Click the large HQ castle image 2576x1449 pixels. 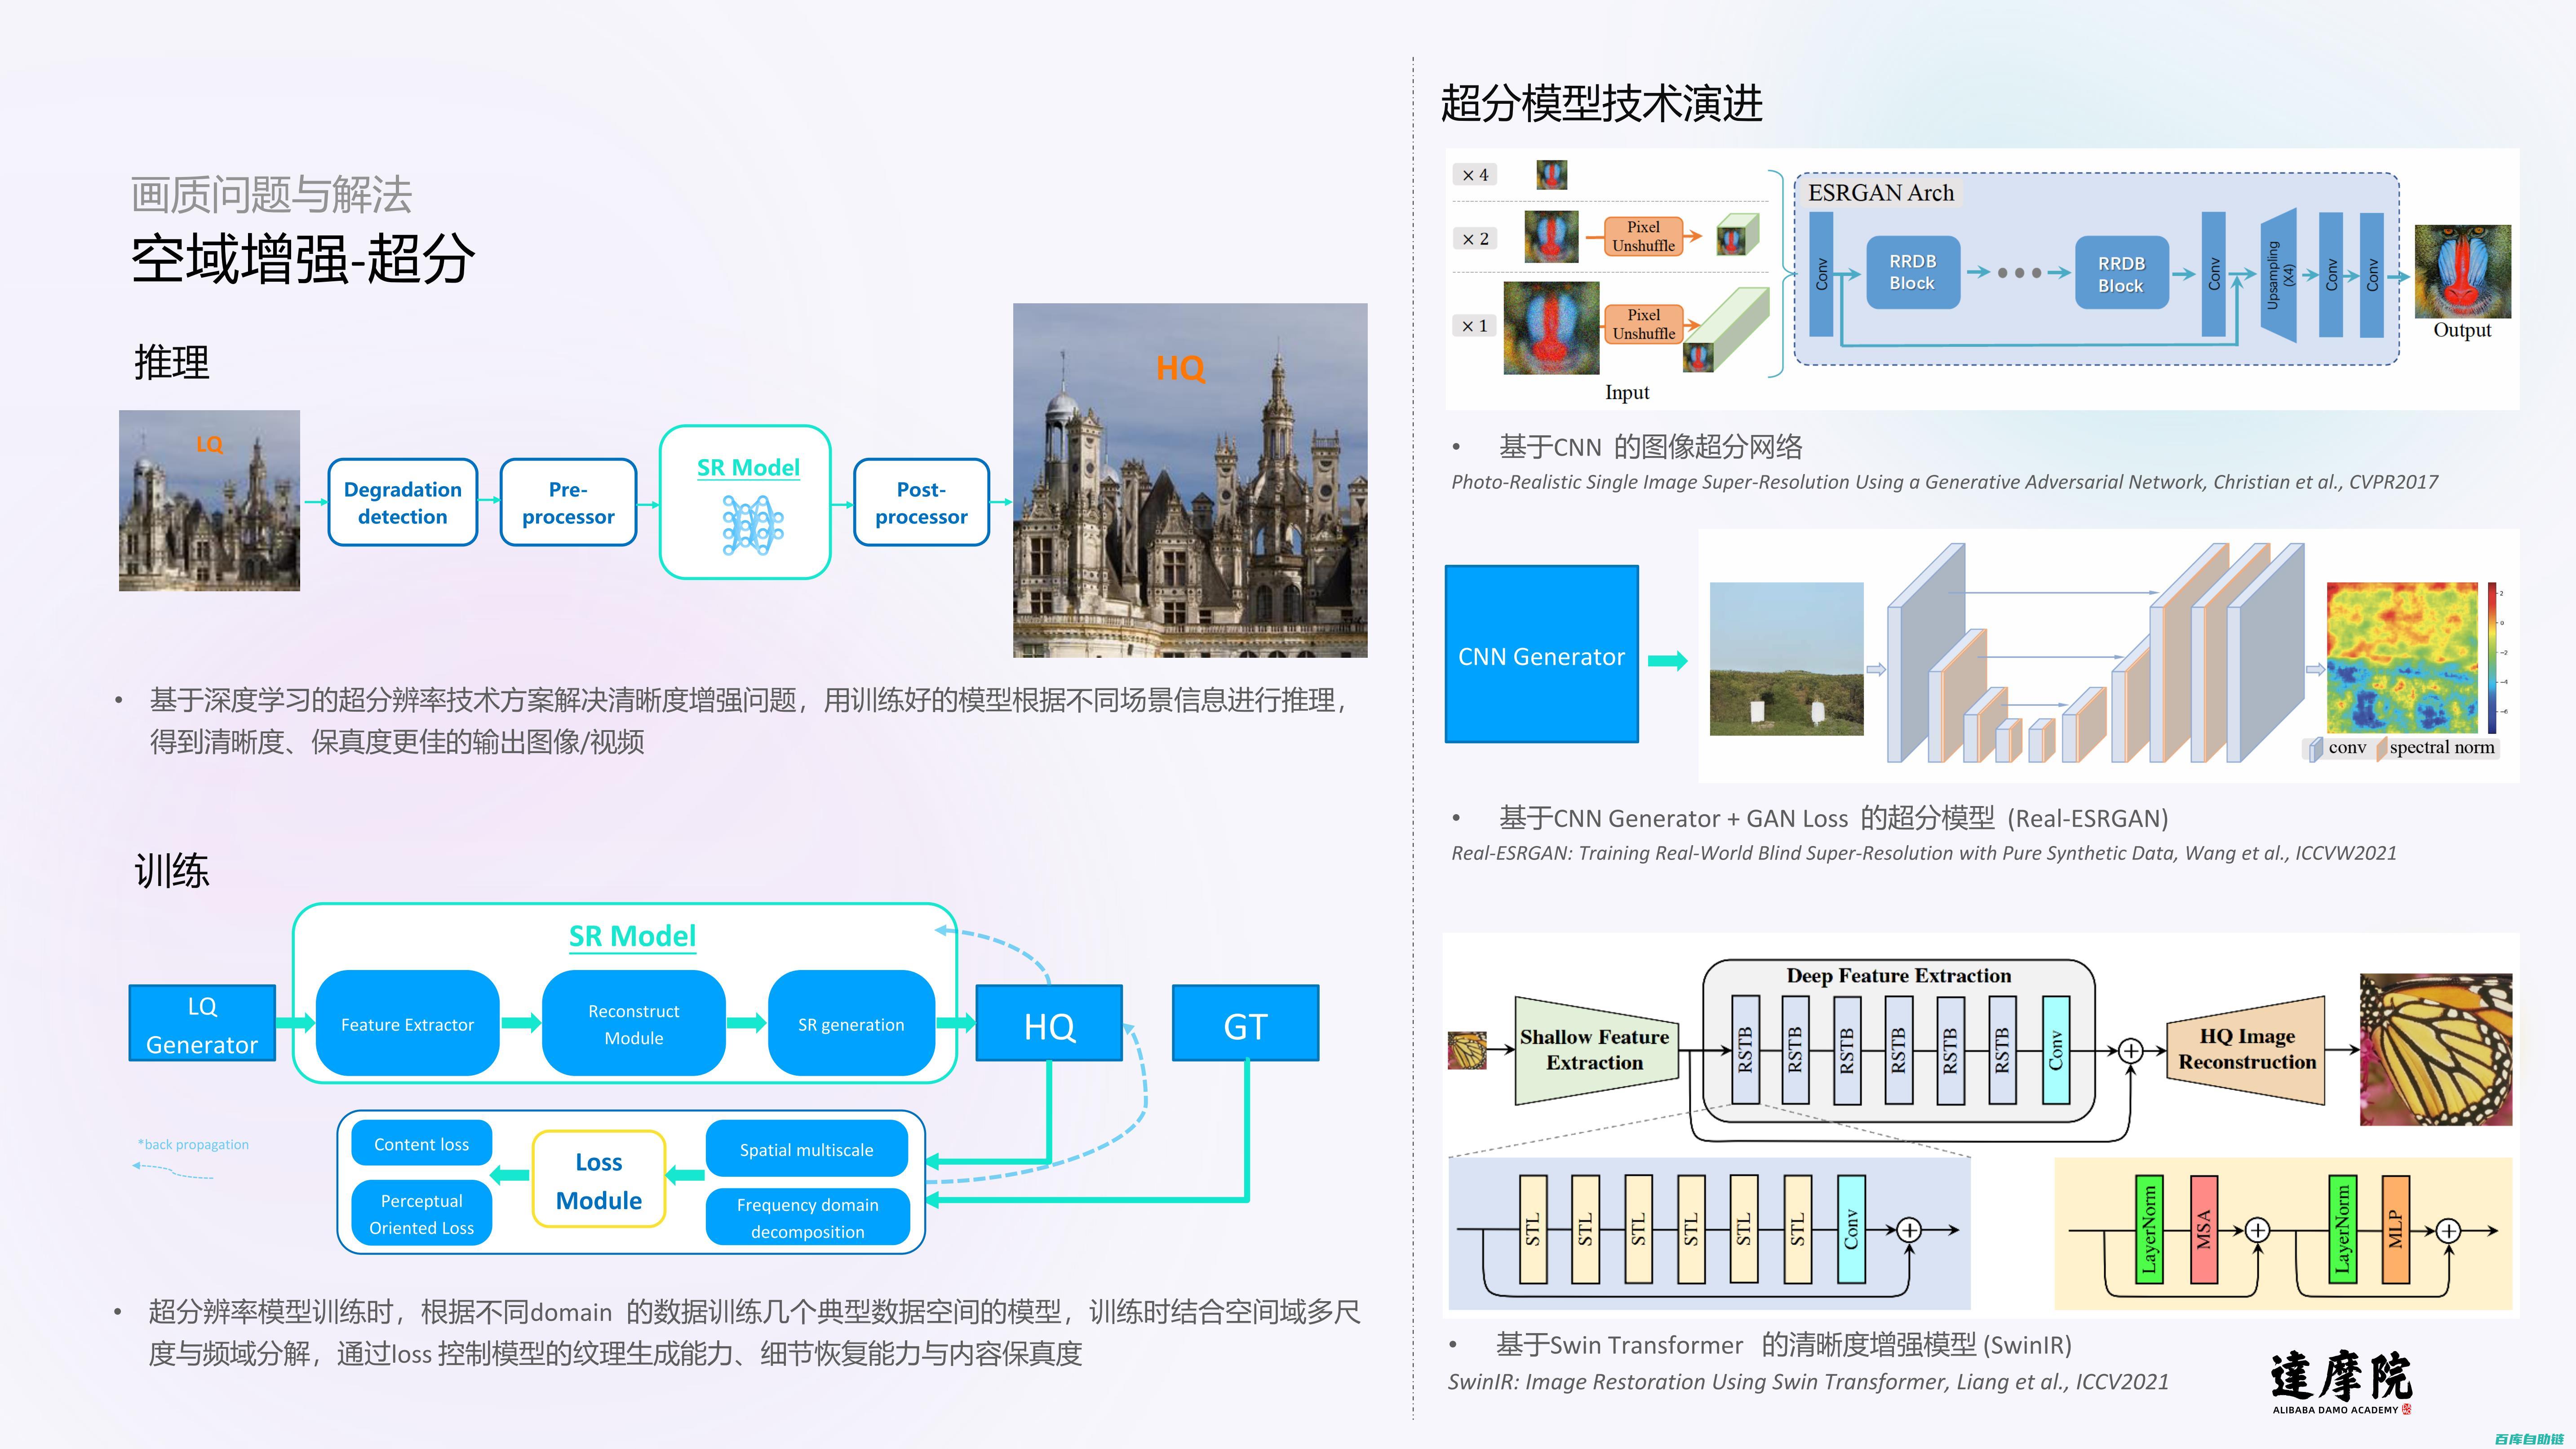pyautogui.click(x=1190, y=480)
